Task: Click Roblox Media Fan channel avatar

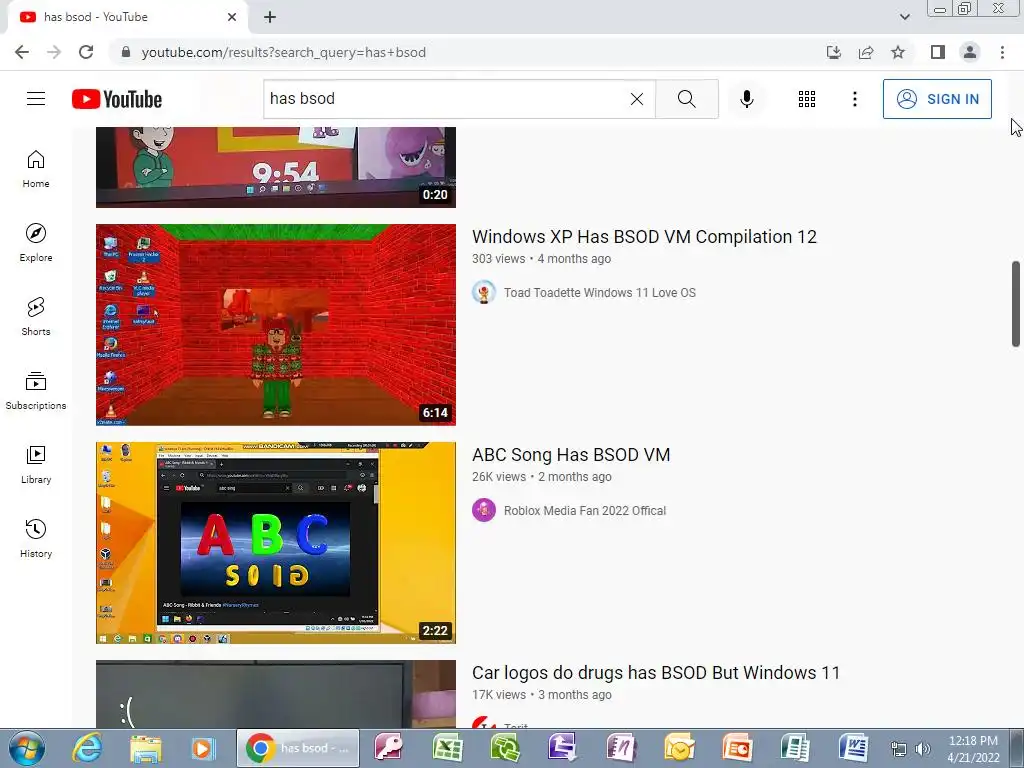Action: [x=484, y=510]
